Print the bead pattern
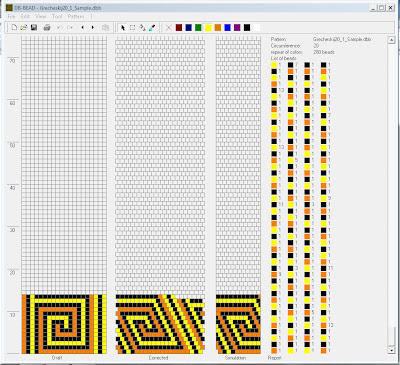Screen dimensions: 400x365 (x=47, y=28)
